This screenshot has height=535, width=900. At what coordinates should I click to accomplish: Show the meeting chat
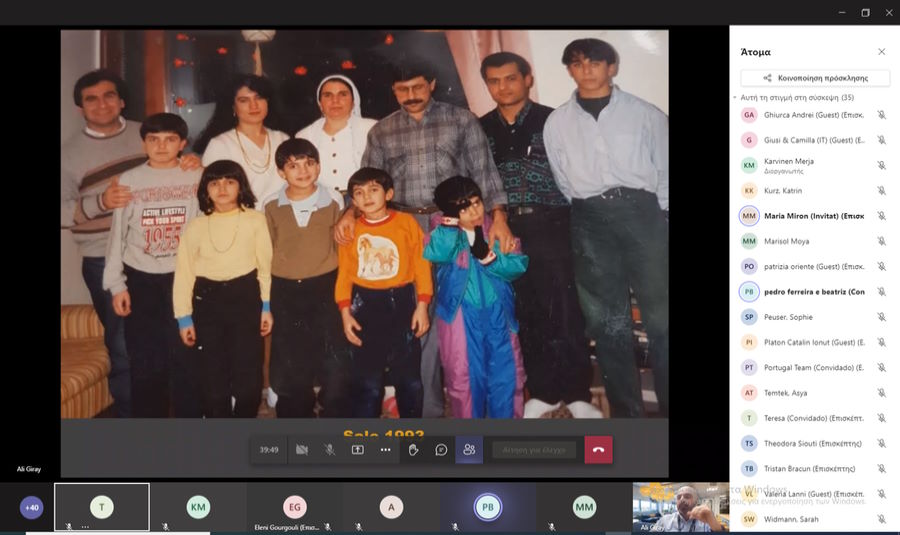click(x=441, y=450)
